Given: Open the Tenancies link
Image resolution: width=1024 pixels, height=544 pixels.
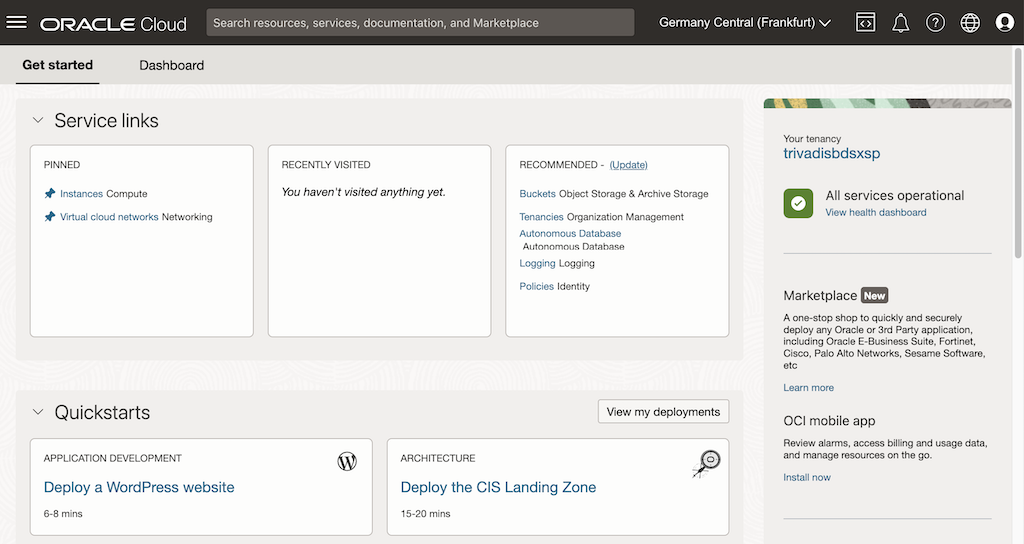Looking at the screenshot, I should 541,216.
